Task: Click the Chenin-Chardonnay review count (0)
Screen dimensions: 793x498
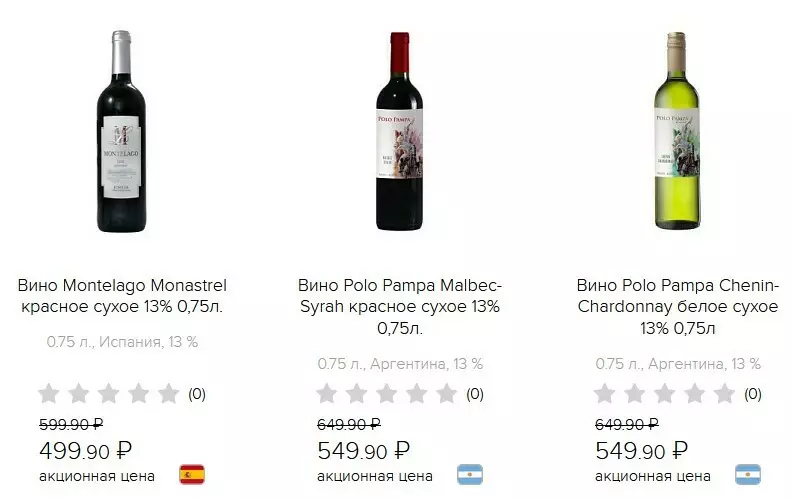Action: 753,394
